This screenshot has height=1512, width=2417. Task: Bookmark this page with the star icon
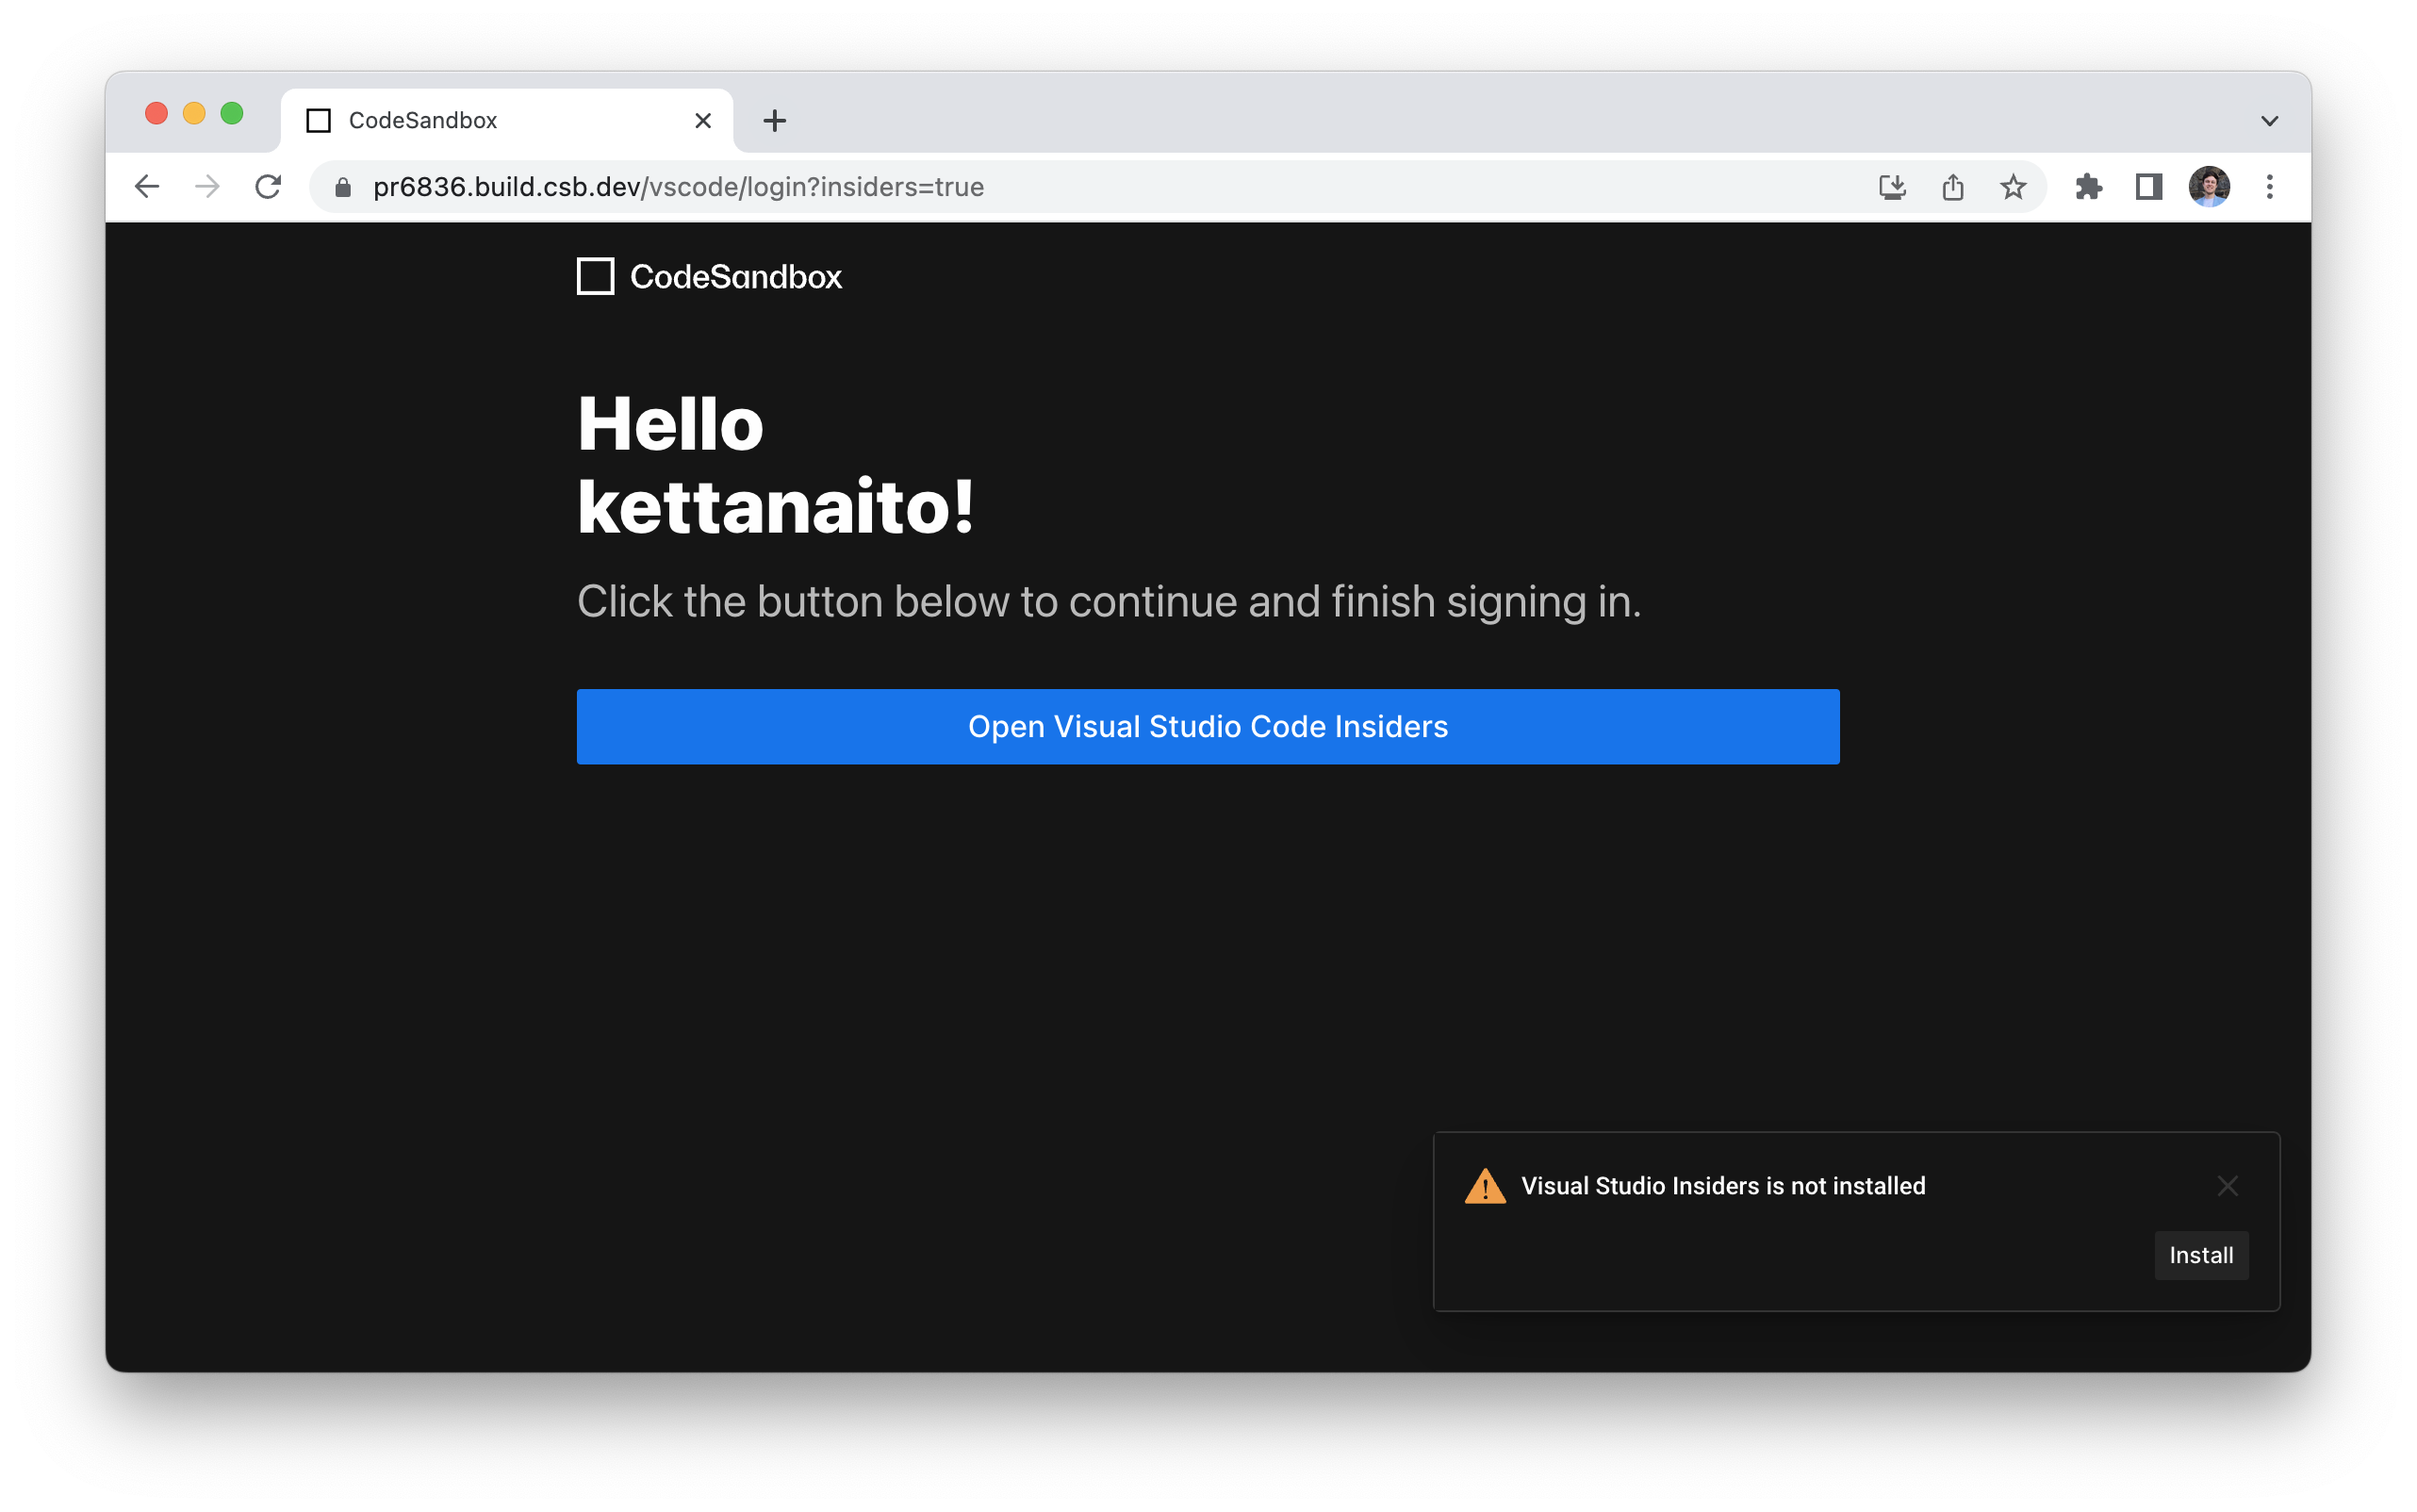[x=2013, y=187]
